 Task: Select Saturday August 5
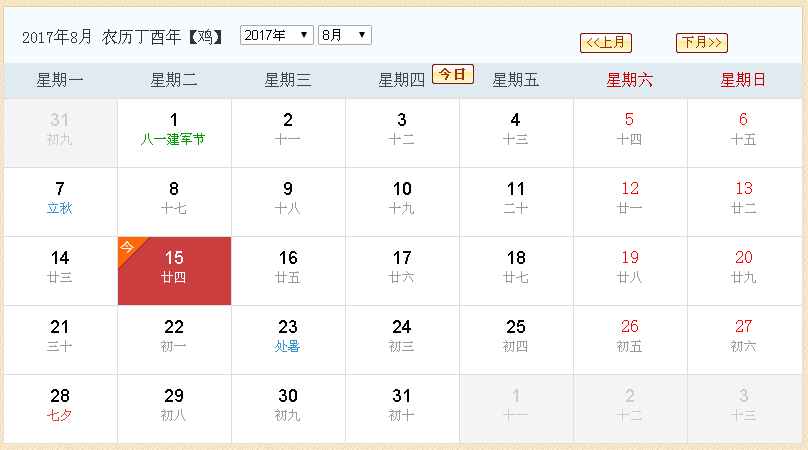(x=630, y=133)
